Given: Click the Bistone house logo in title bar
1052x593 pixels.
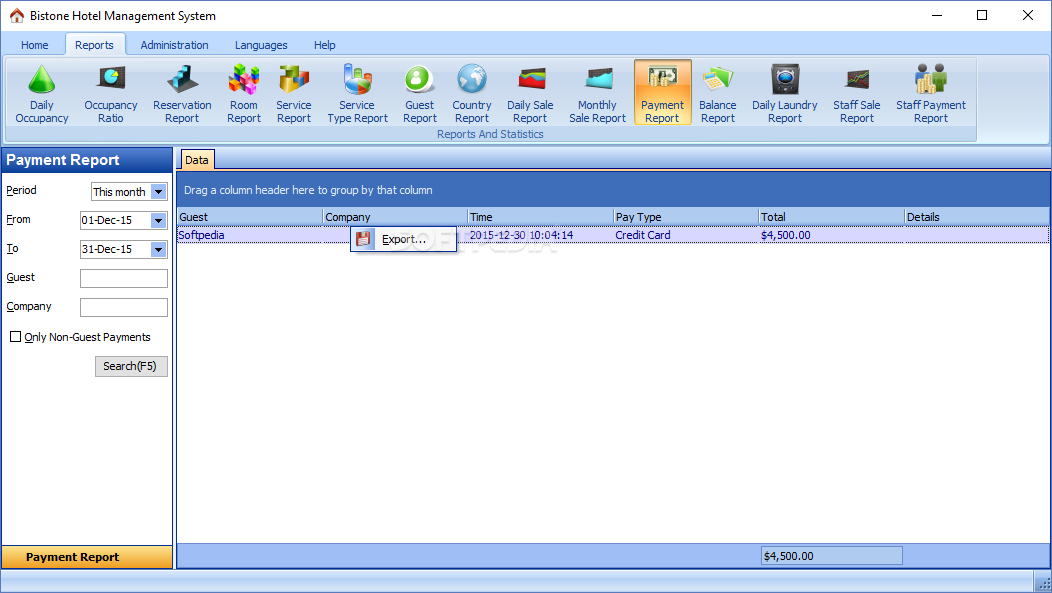Looking at the screenshot, I should point(17,15).
